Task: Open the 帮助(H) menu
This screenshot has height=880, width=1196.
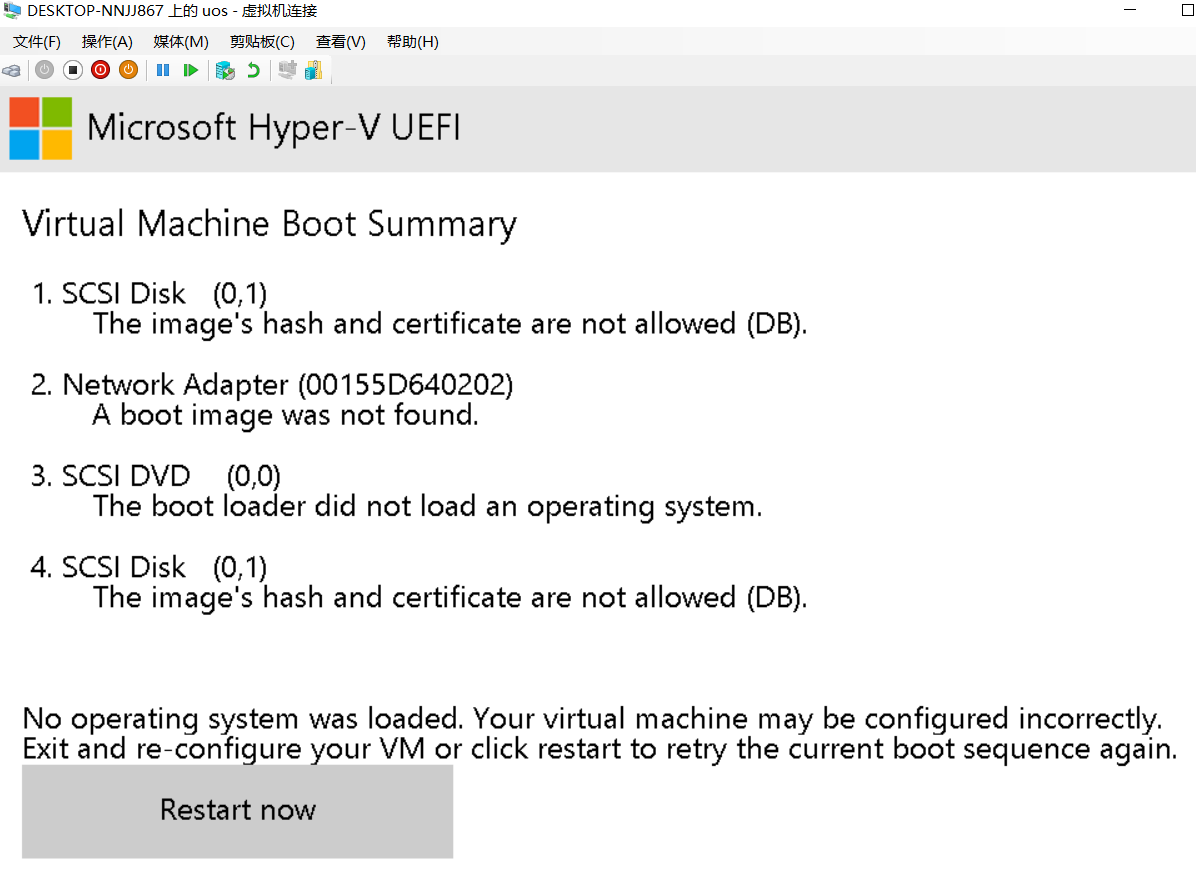Action: 412,41
